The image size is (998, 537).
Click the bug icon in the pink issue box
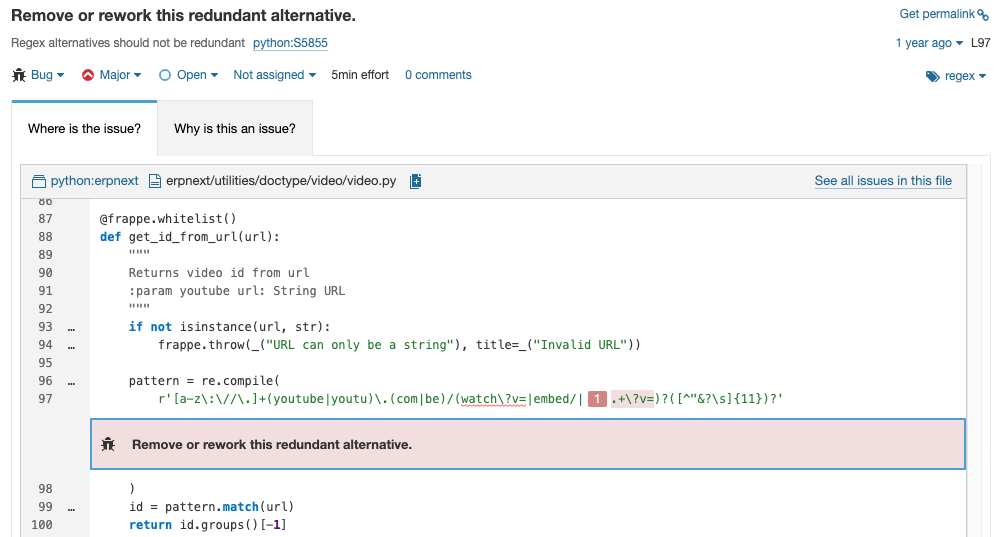[x=109, y=444]
